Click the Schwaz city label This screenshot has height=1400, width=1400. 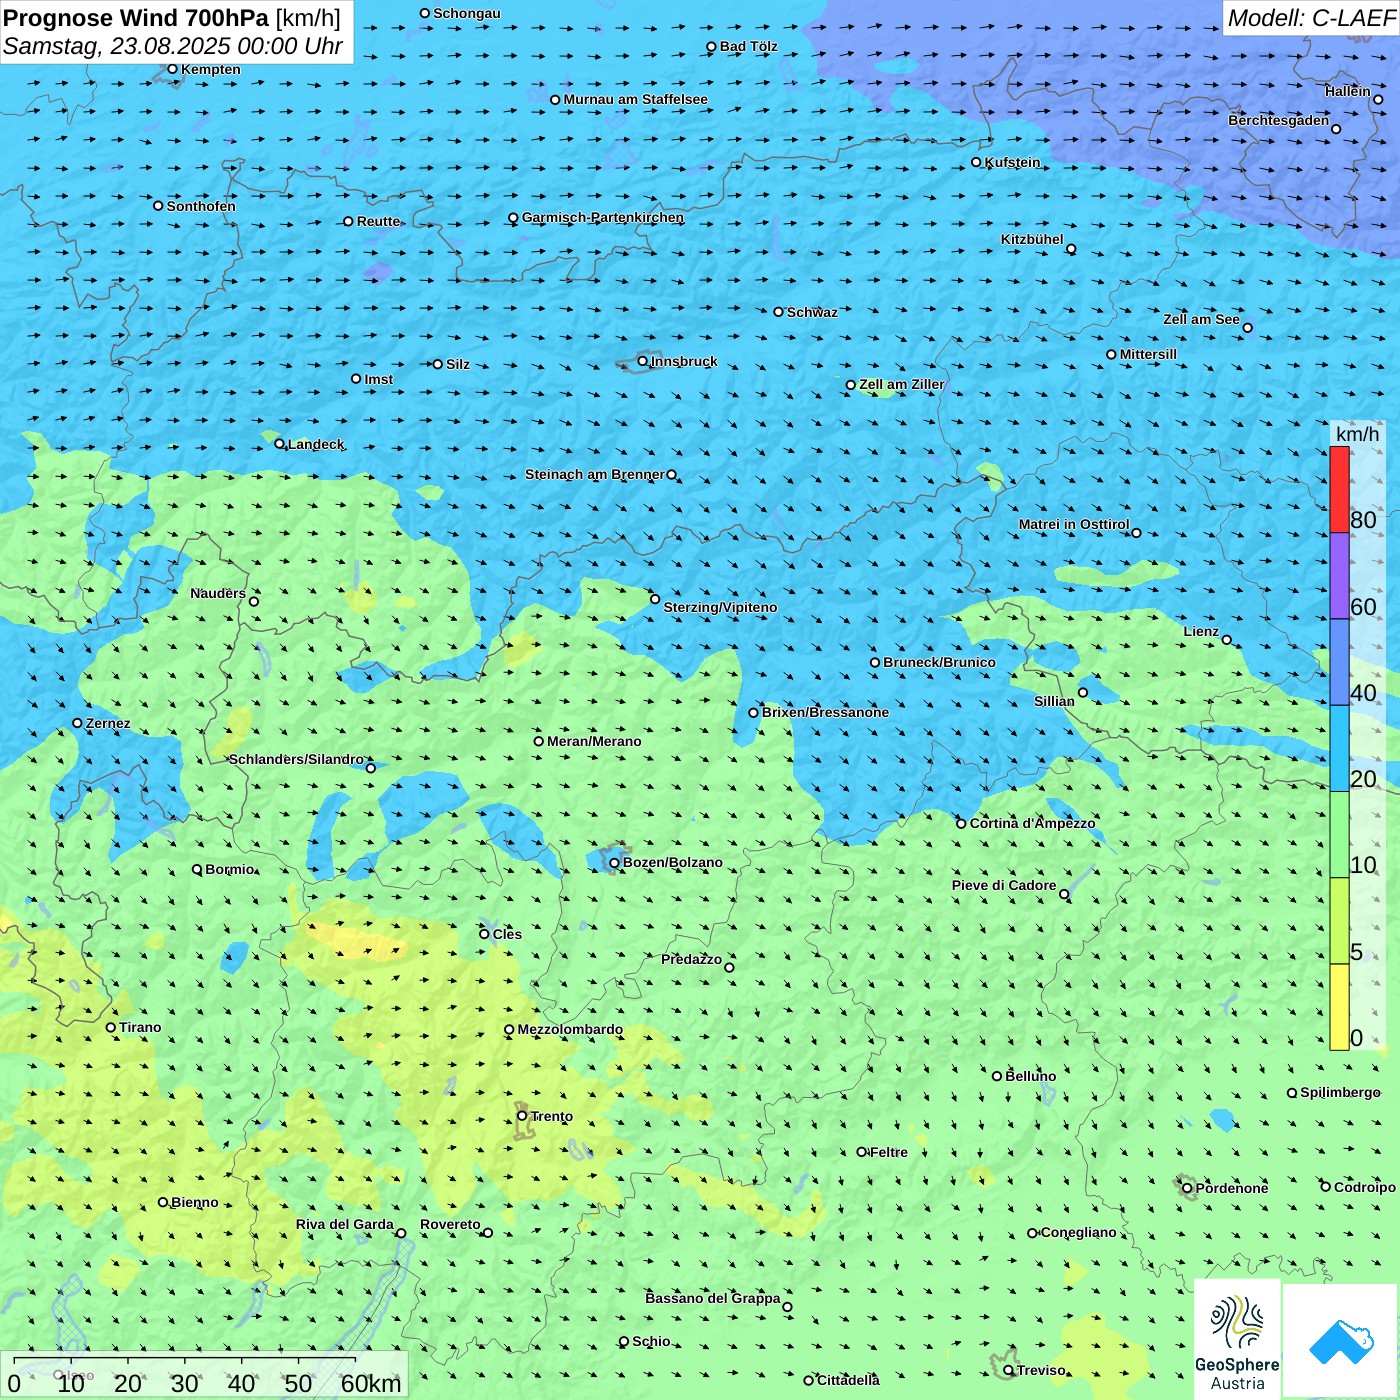point(812,312)
